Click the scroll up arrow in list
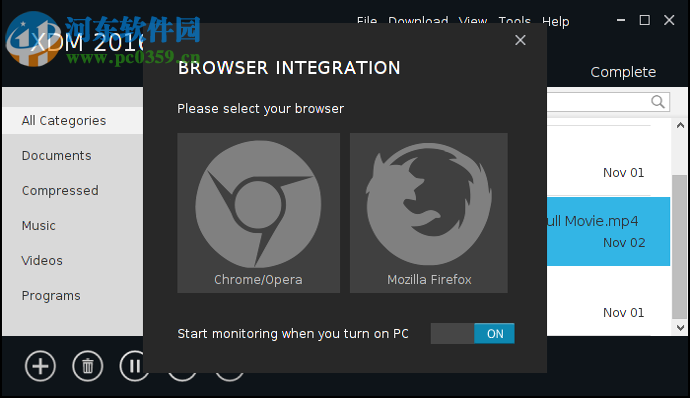690x398 pixels. click(x=680, y=125)
